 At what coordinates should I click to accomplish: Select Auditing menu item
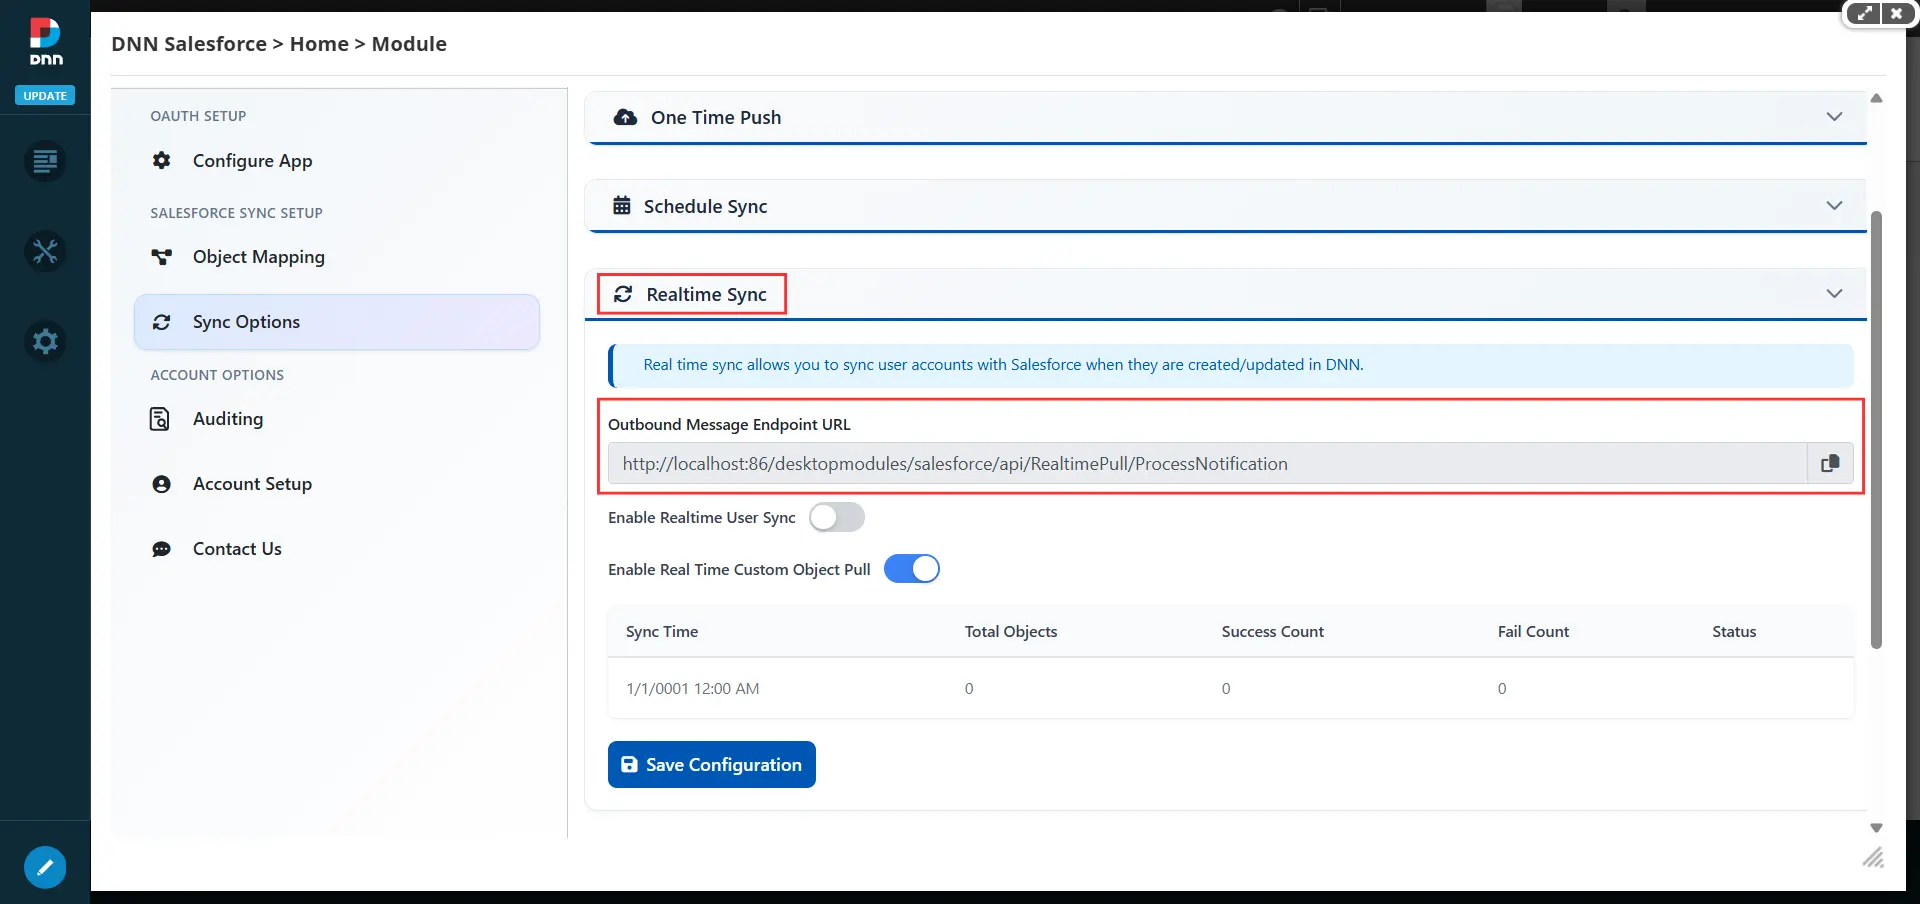[337, 419]
